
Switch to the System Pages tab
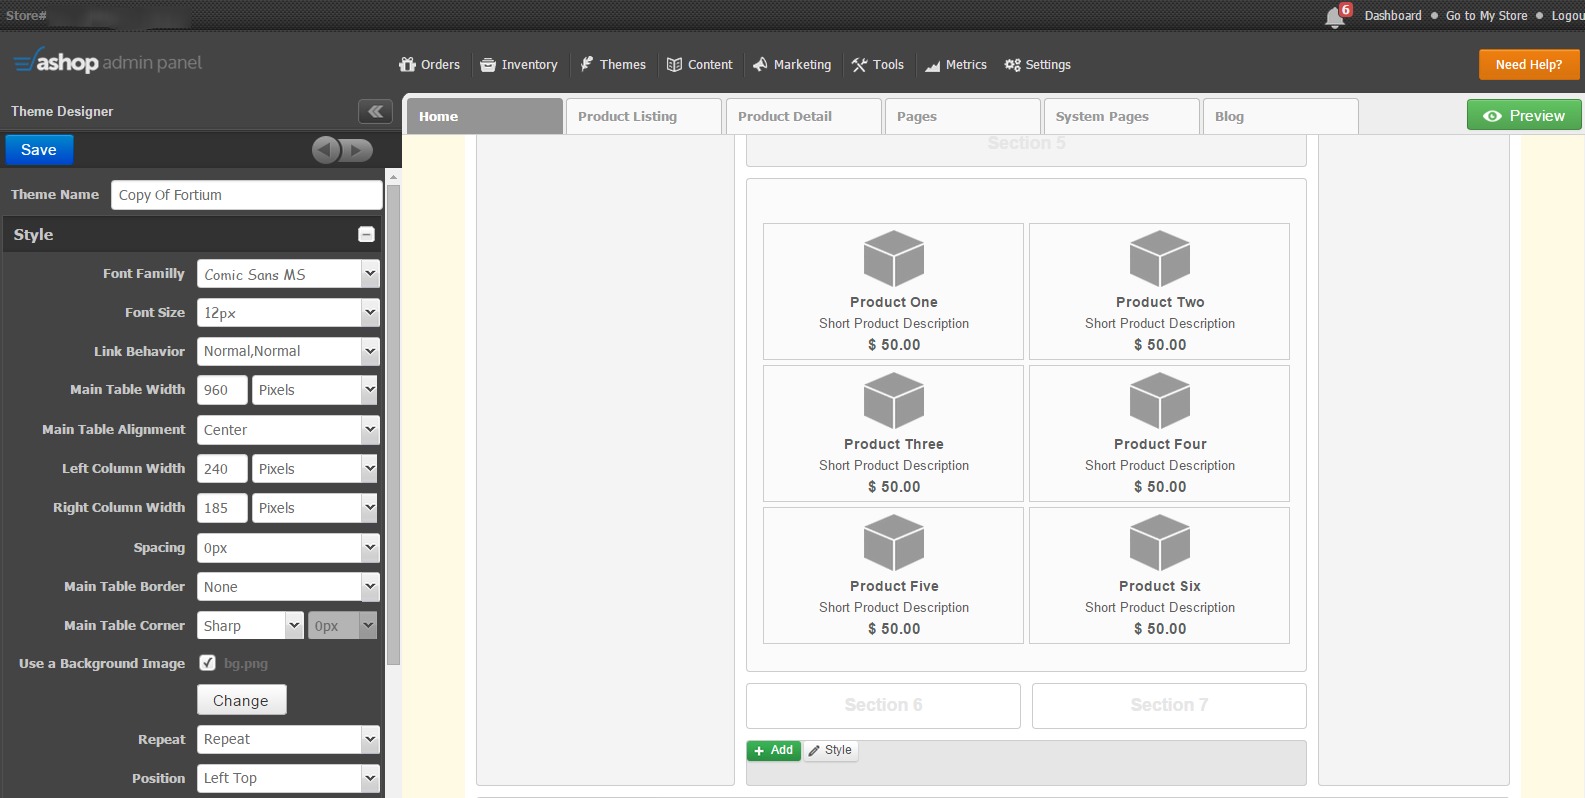tap(1122, 116)
